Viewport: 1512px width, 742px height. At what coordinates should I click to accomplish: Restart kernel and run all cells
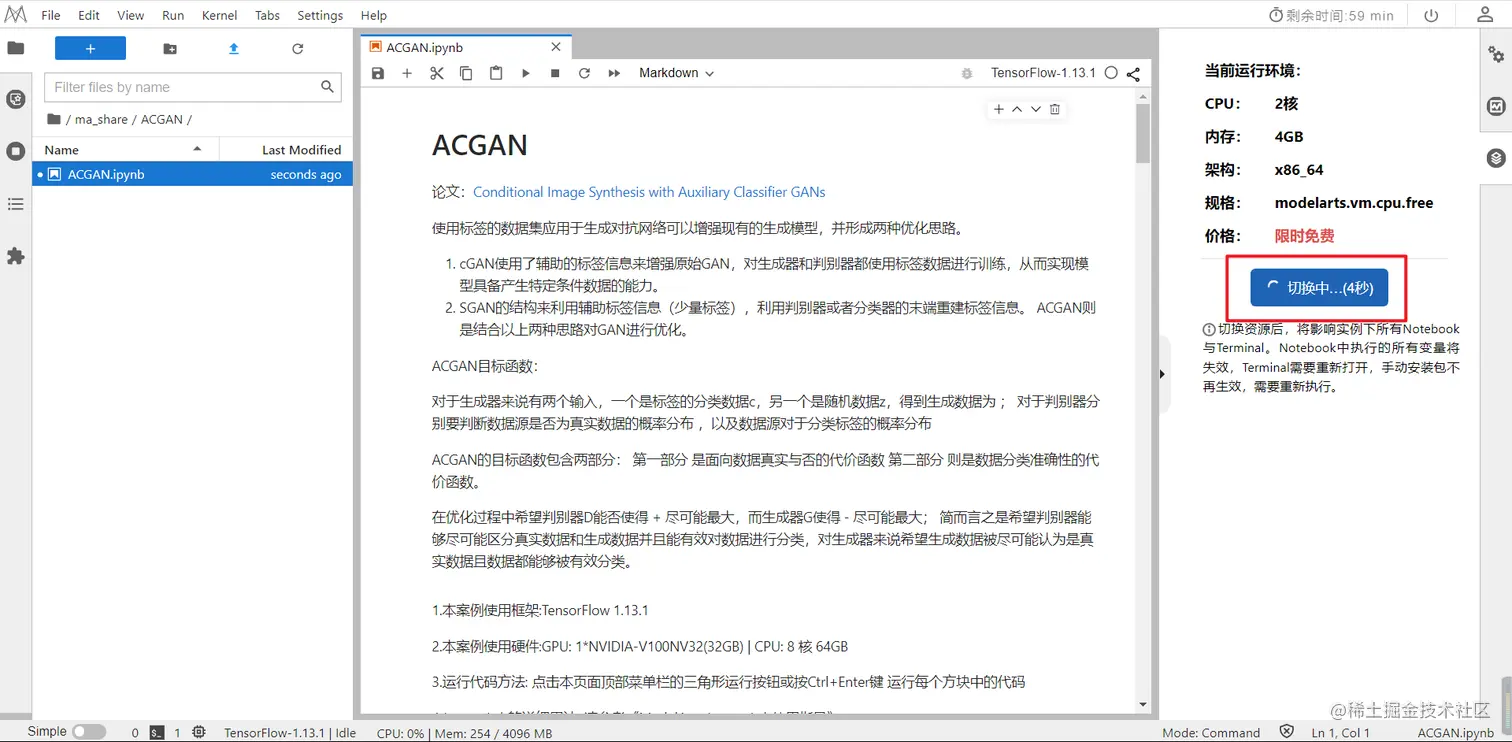(x=614, y=73)
